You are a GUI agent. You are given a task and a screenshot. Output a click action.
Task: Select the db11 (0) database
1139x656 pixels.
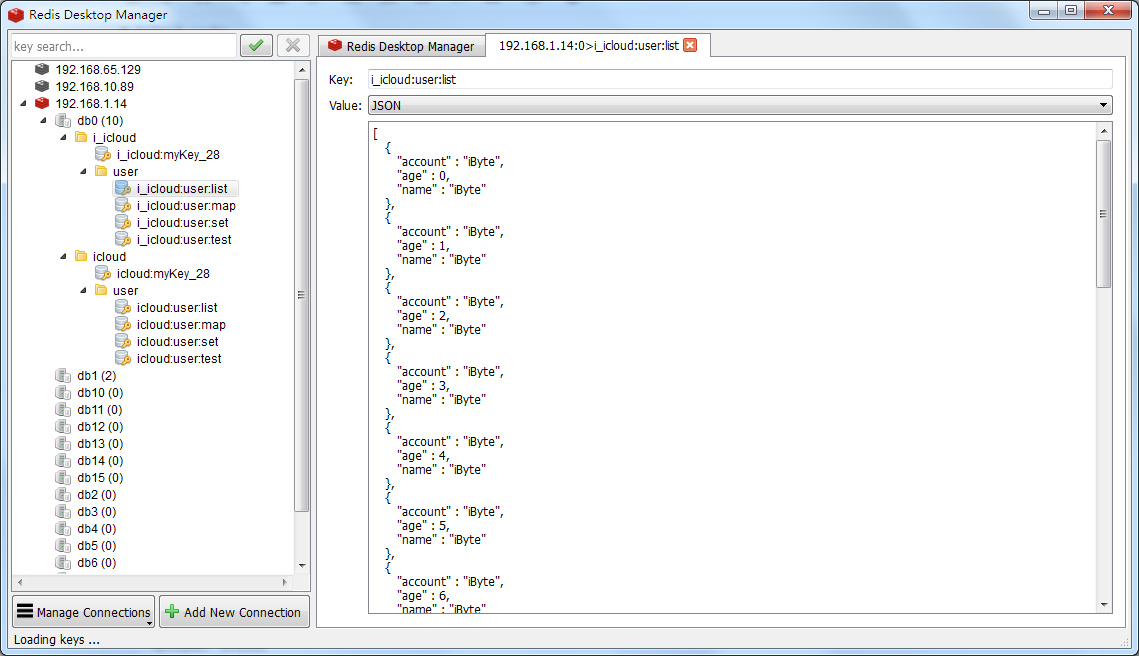(100, 409)
